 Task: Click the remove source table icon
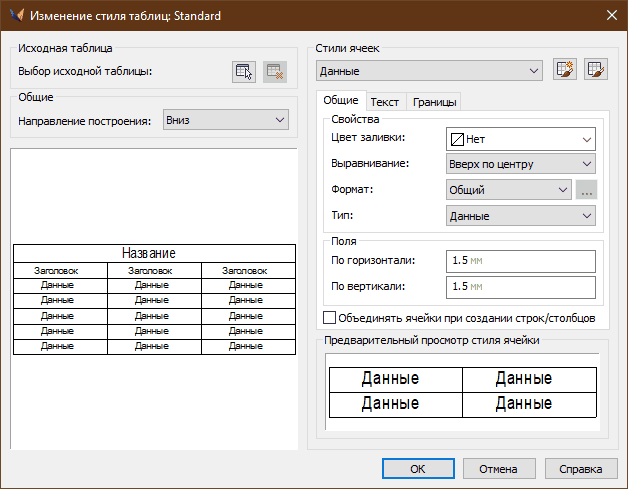[x=275, y=71]
